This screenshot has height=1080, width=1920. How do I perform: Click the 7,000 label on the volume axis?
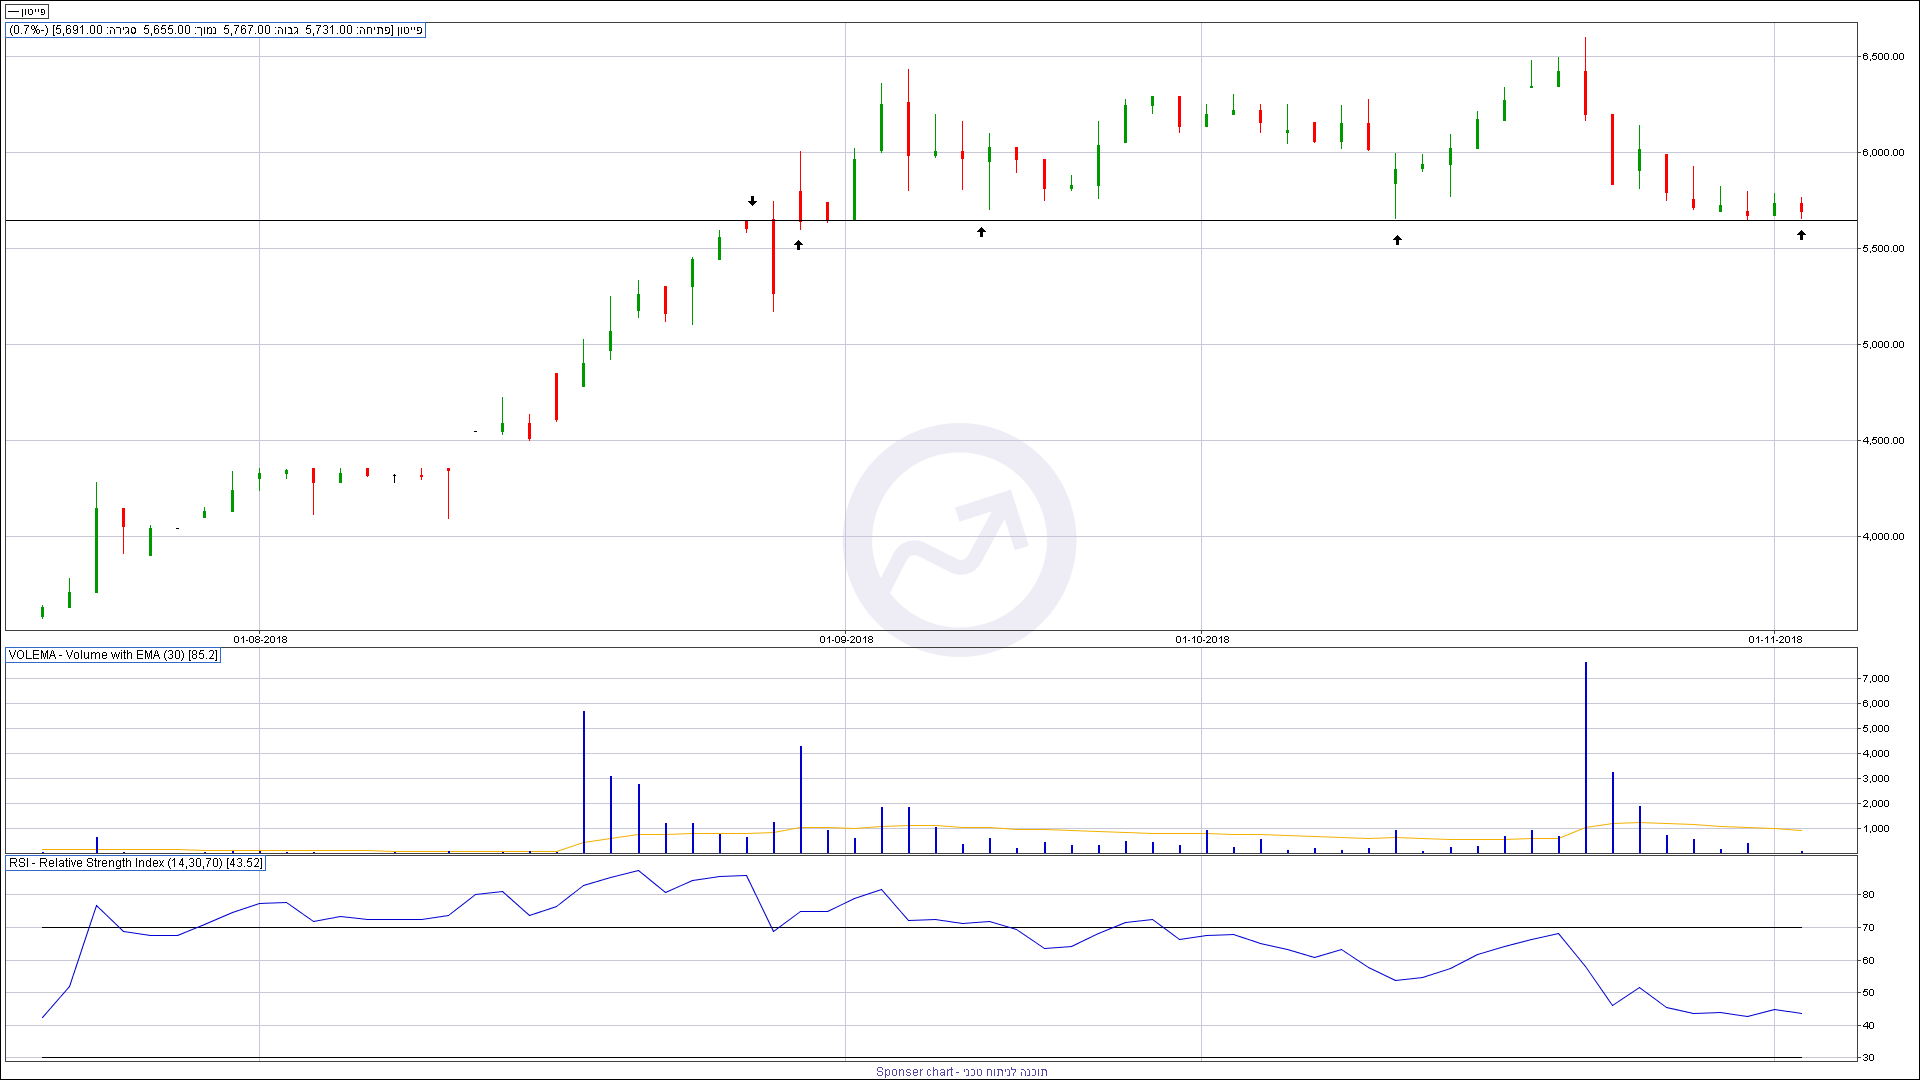1875,679
